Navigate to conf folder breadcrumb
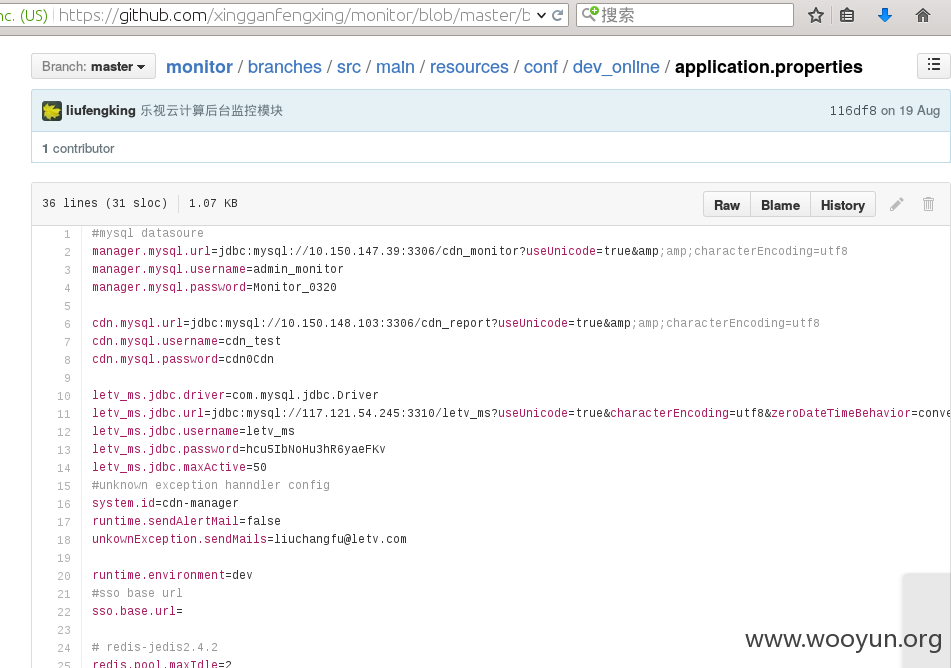This screenshot has width=951, height=668. (540, 67)
